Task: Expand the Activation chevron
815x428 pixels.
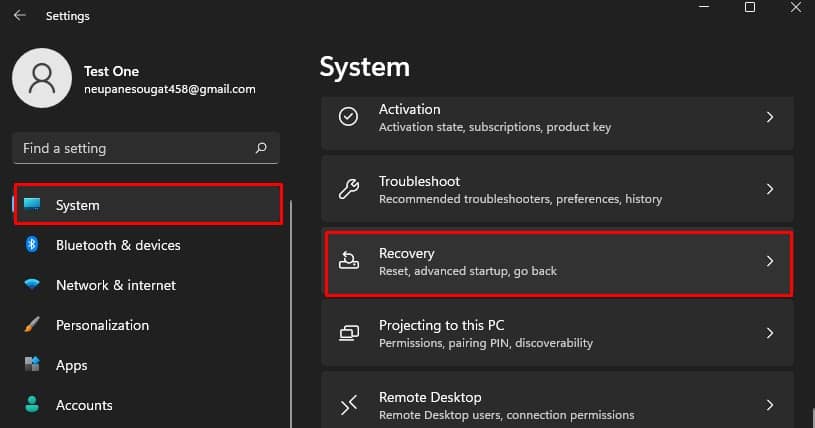Action: 770,118
